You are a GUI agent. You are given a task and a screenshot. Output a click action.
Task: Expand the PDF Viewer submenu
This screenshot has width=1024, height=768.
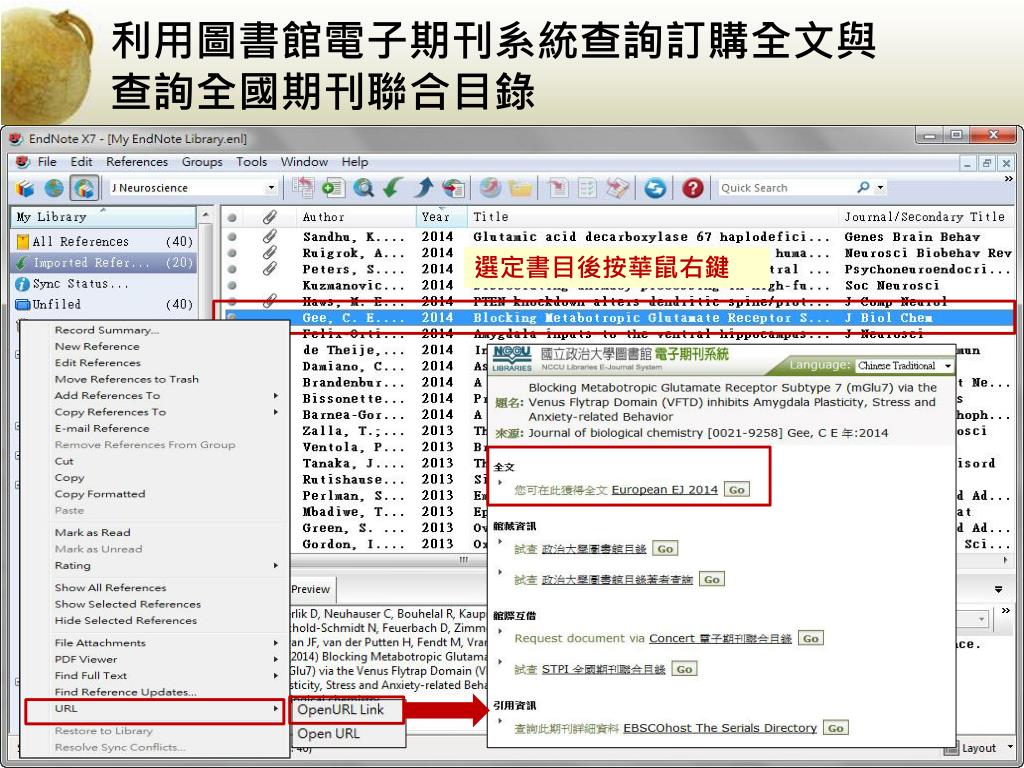[167, 660]
